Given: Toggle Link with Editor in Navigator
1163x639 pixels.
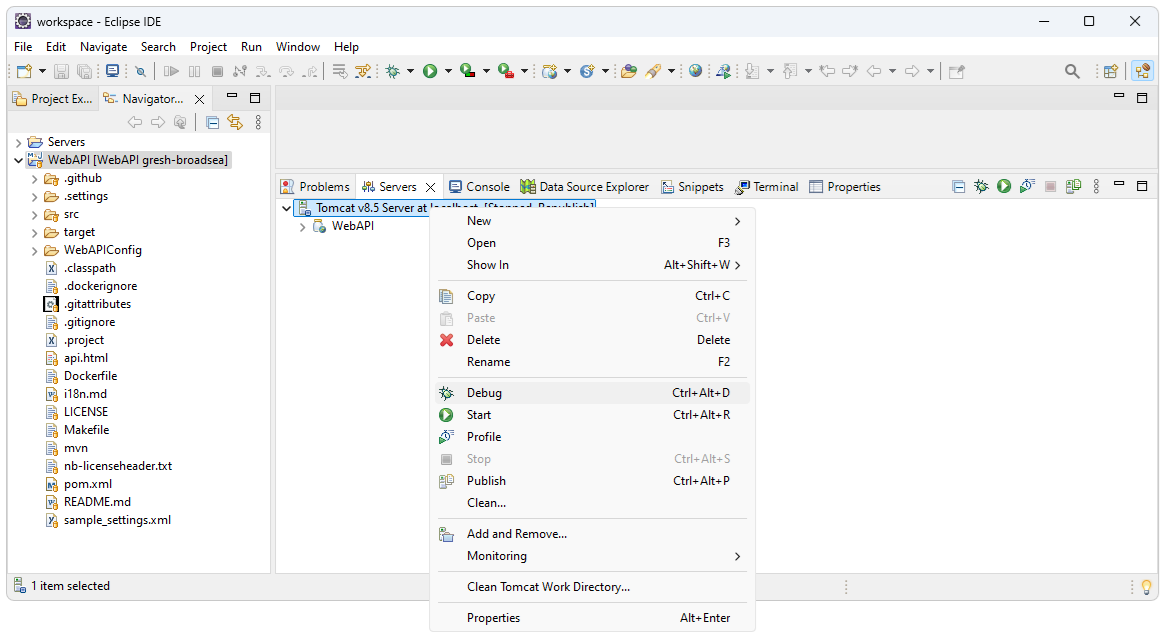Looking at the screenshot, I should pos(235,122).
